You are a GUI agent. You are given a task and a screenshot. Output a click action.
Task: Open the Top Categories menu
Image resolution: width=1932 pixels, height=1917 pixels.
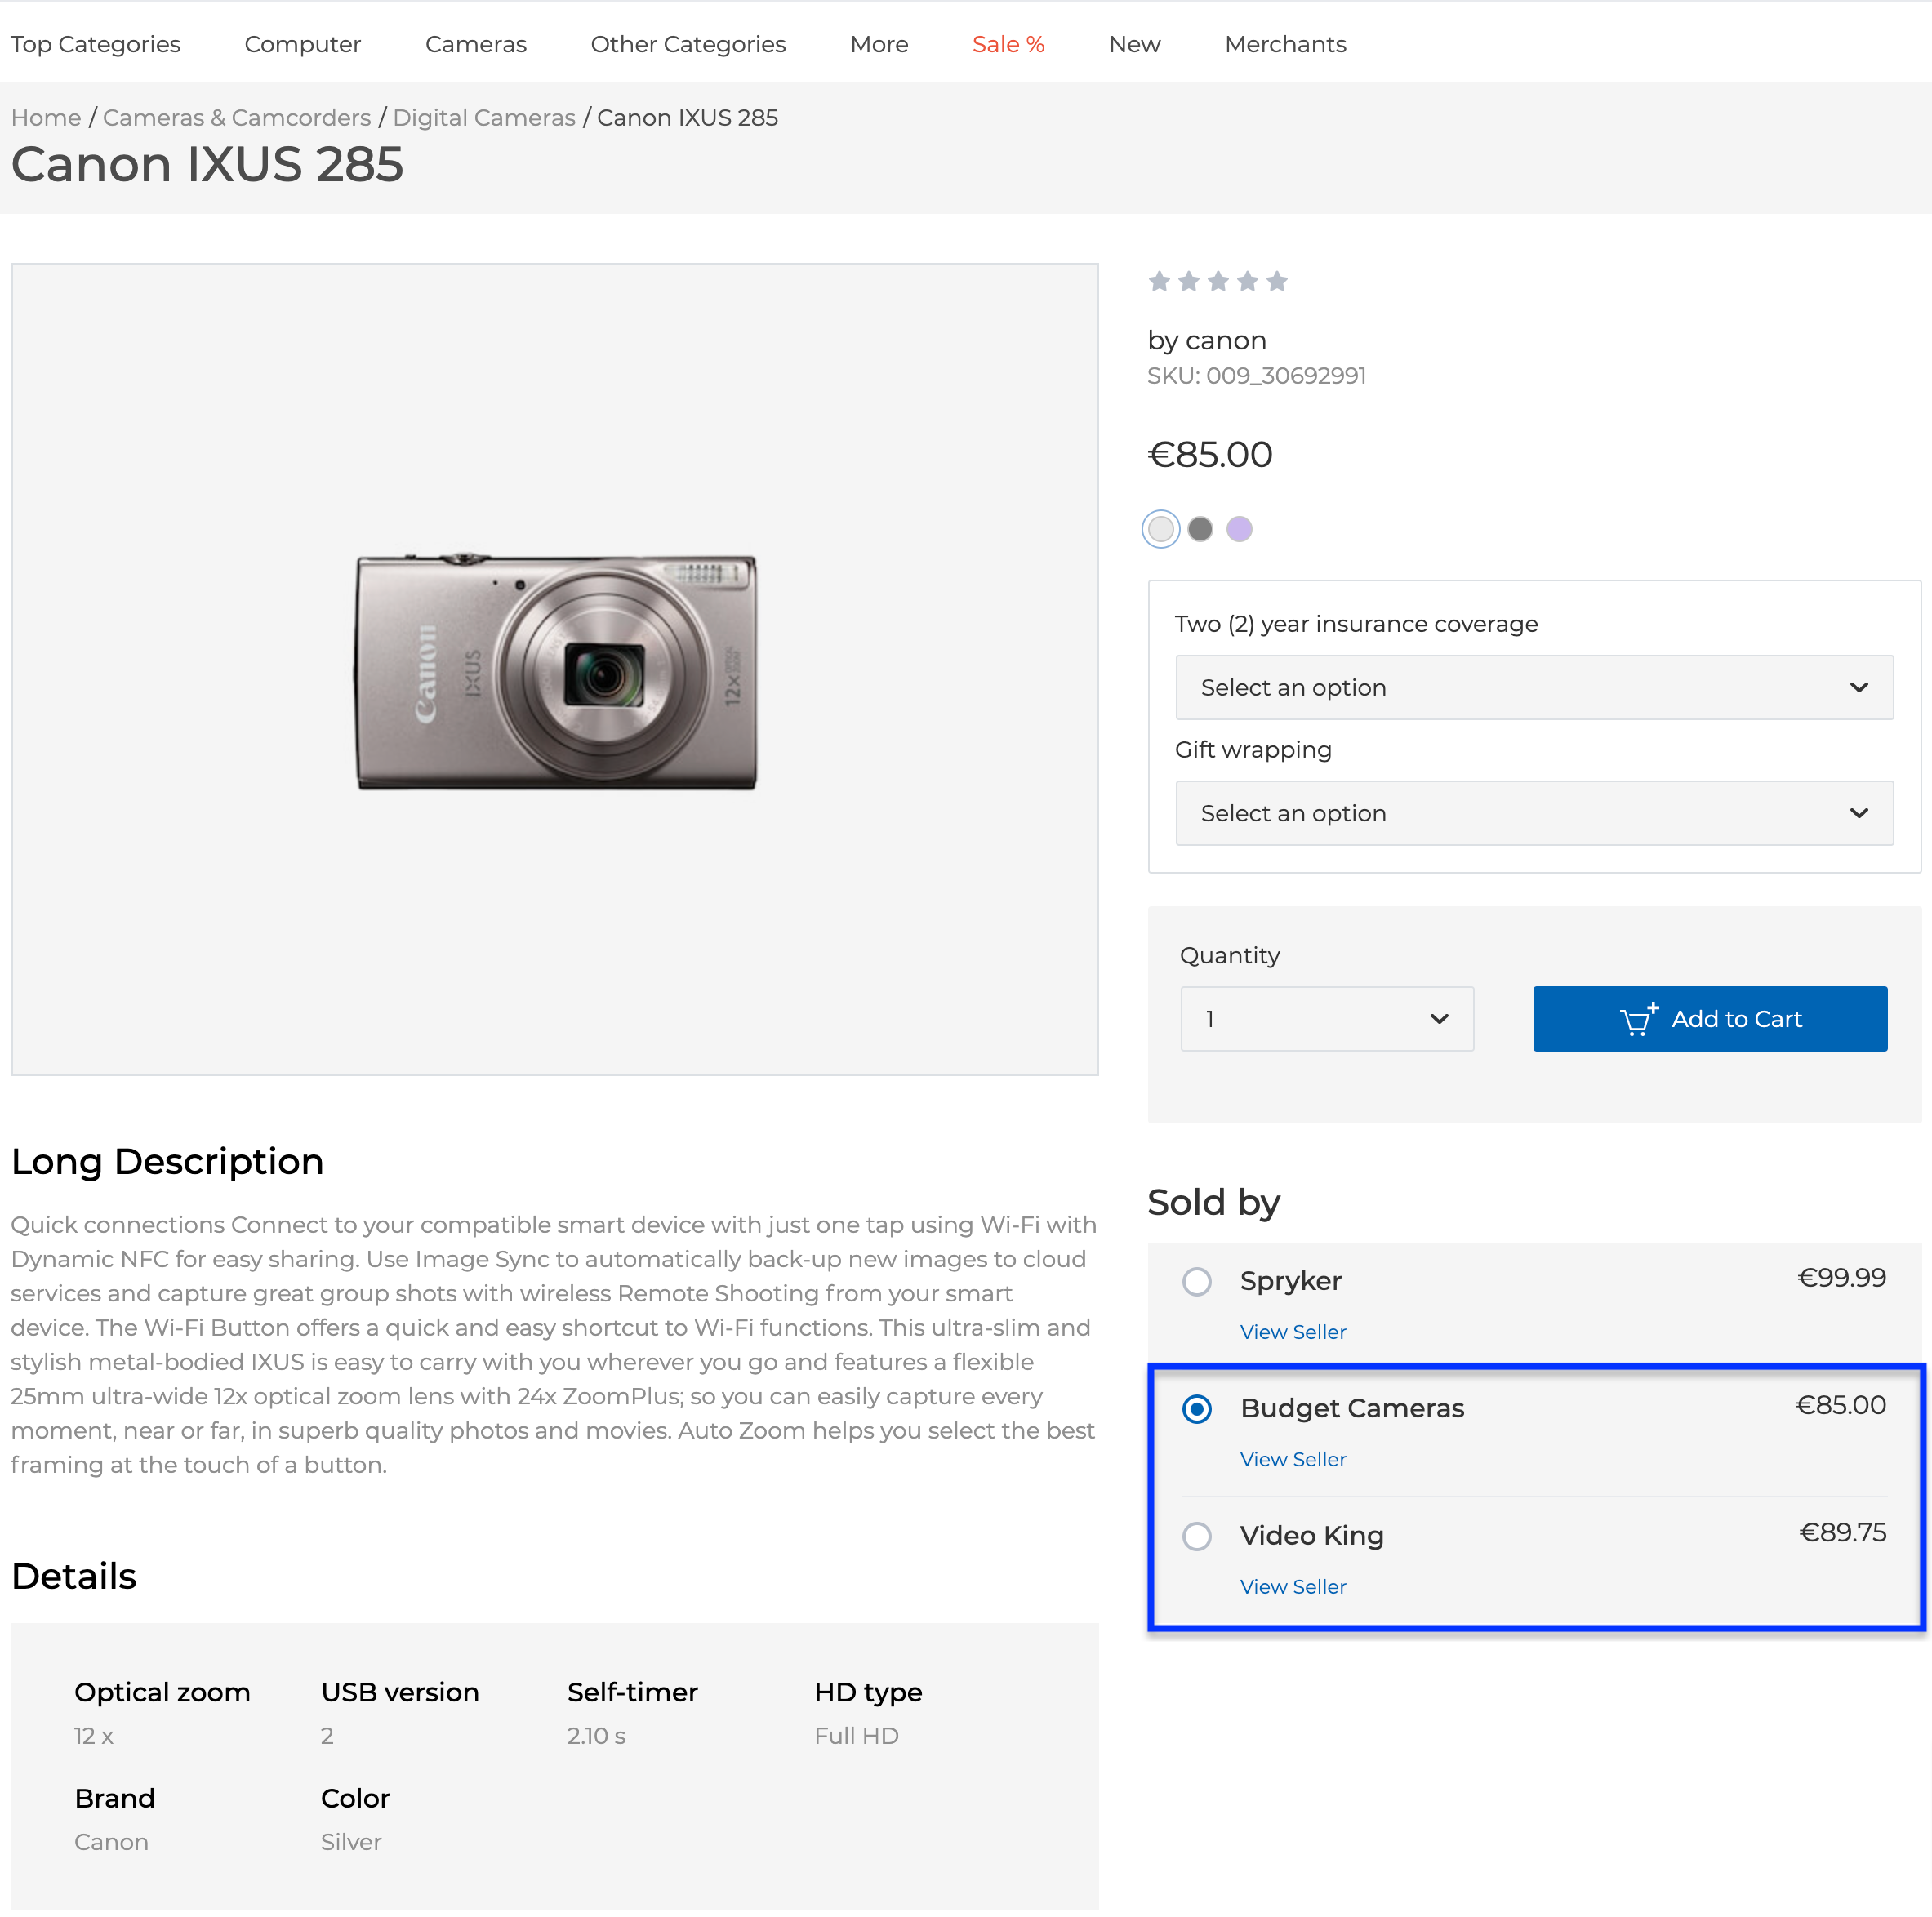coord(95,44)
